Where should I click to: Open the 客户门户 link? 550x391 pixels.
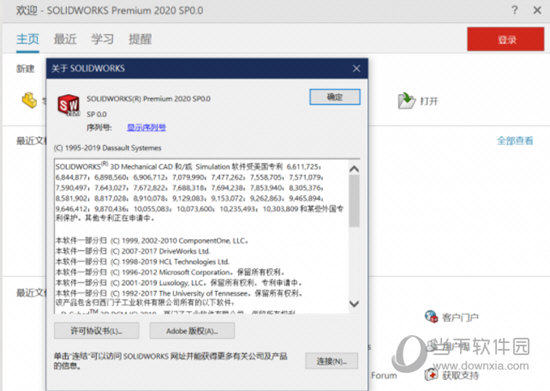[x=460, y=317]
